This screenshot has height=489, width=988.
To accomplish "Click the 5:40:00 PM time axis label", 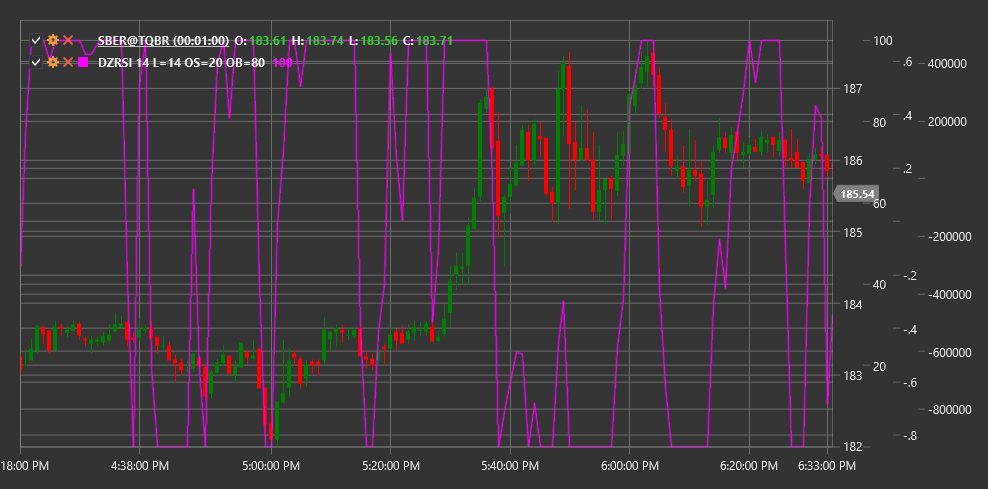I will (510, 466).
